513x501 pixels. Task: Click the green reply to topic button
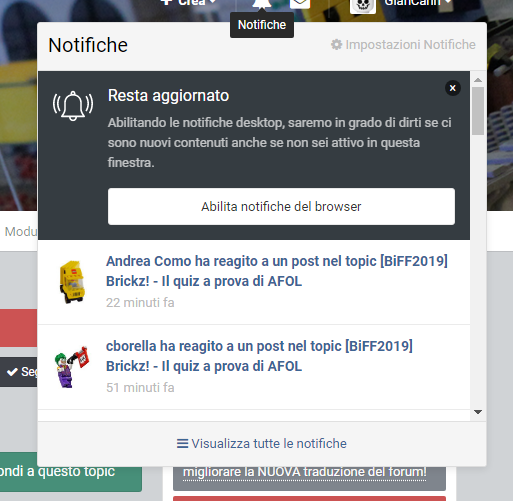(71, 472)
